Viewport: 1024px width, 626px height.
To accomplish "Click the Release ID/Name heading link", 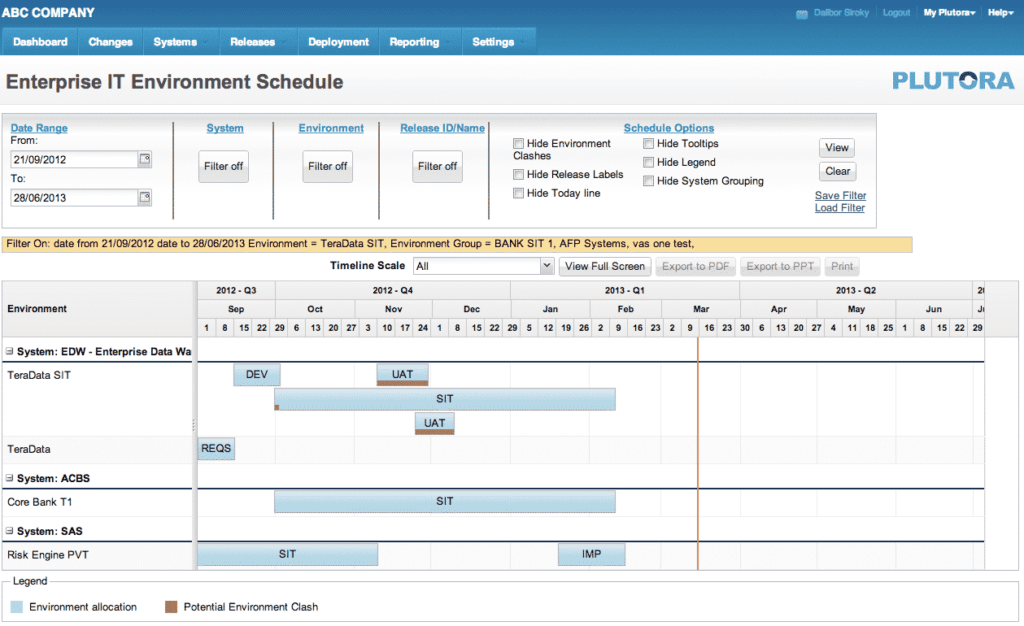I will (x=442, y=128).
